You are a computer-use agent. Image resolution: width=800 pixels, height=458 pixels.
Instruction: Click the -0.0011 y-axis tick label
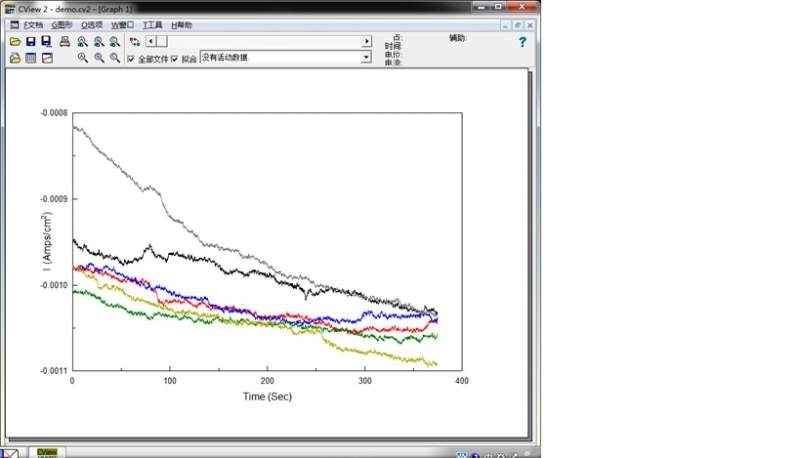(54, 371)
